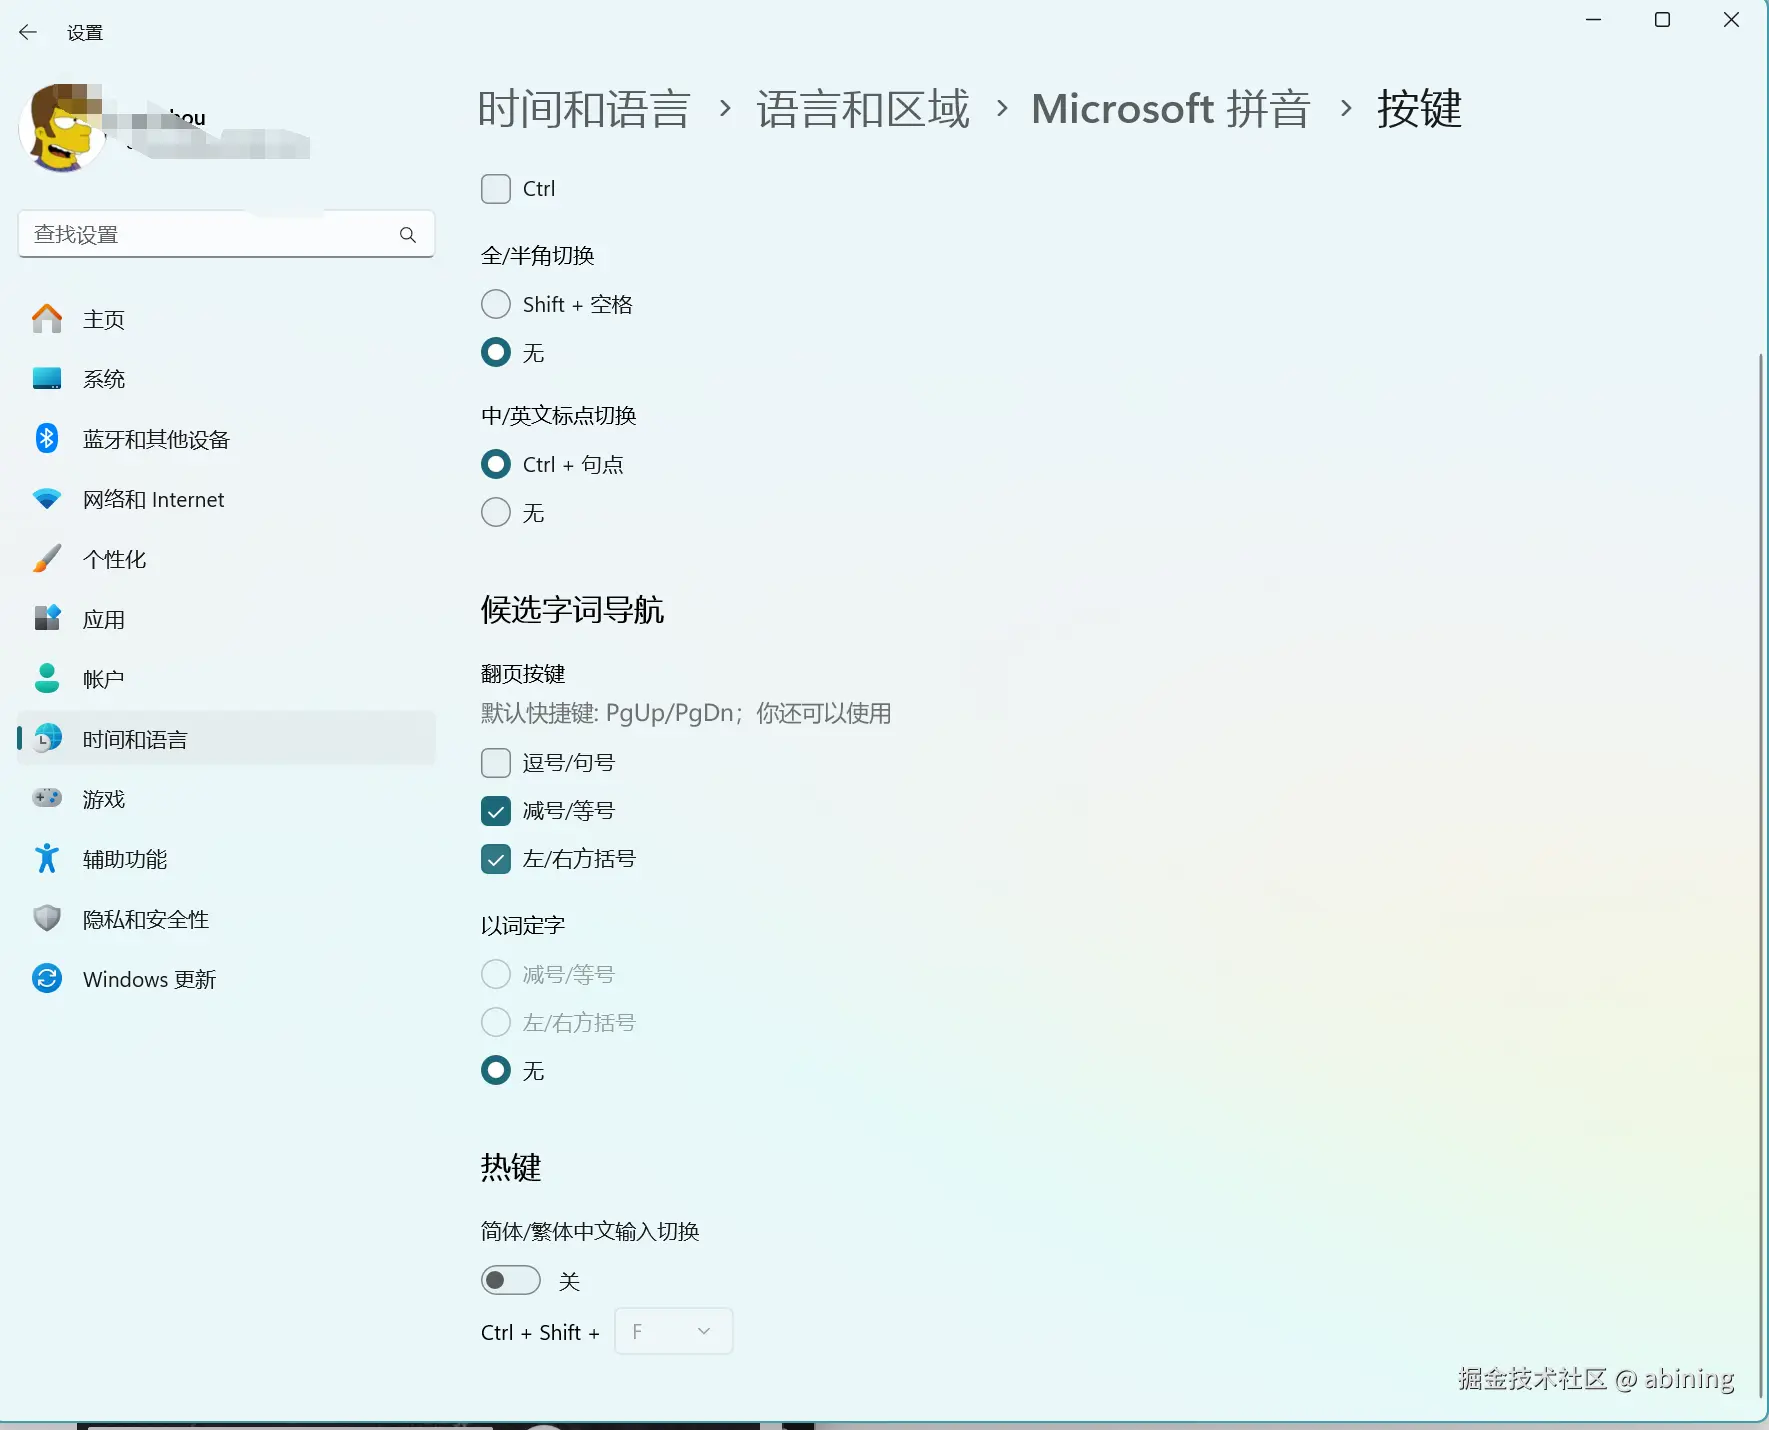Open 蓝牙和其他设备 settings
Screen dimensions: 1769x1430
click(x=226, y=439)
